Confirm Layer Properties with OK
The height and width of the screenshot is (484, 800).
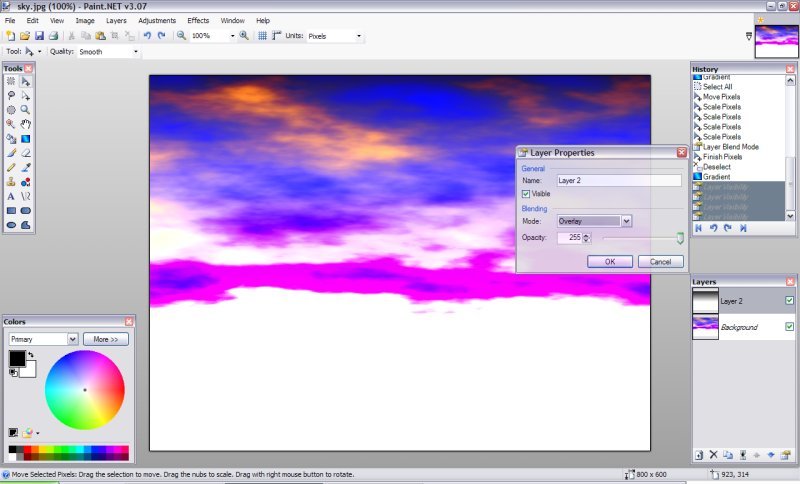coord(610,261)
